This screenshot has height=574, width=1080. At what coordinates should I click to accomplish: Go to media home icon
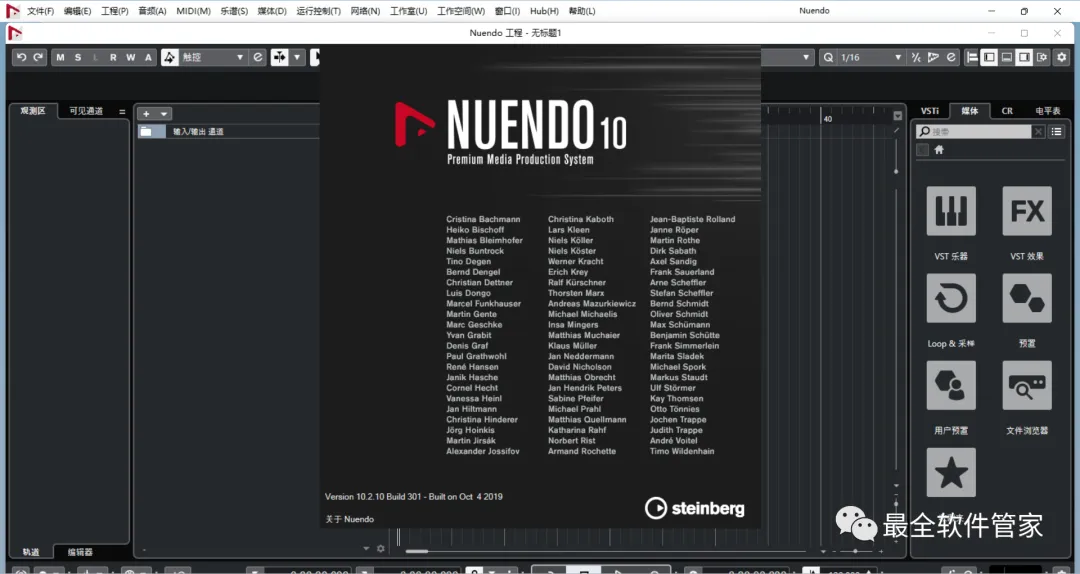939,150
